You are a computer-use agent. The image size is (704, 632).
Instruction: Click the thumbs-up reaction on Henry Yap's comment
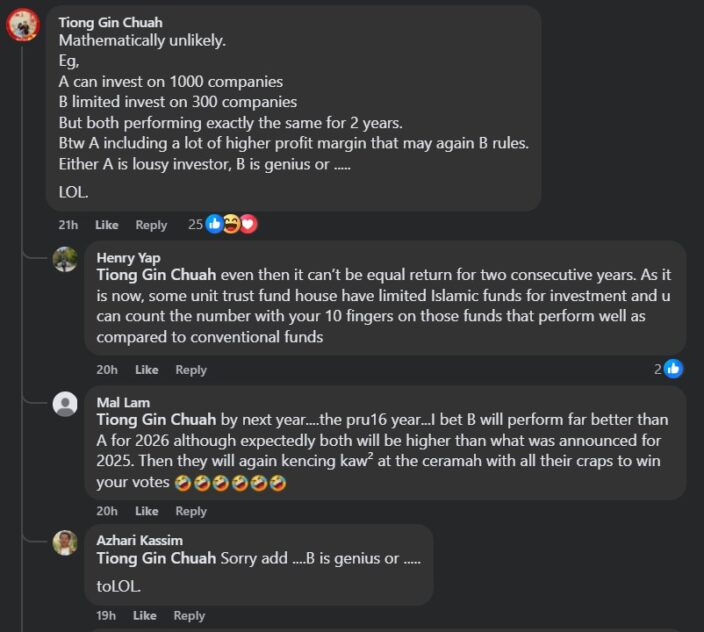click(673, 369)
